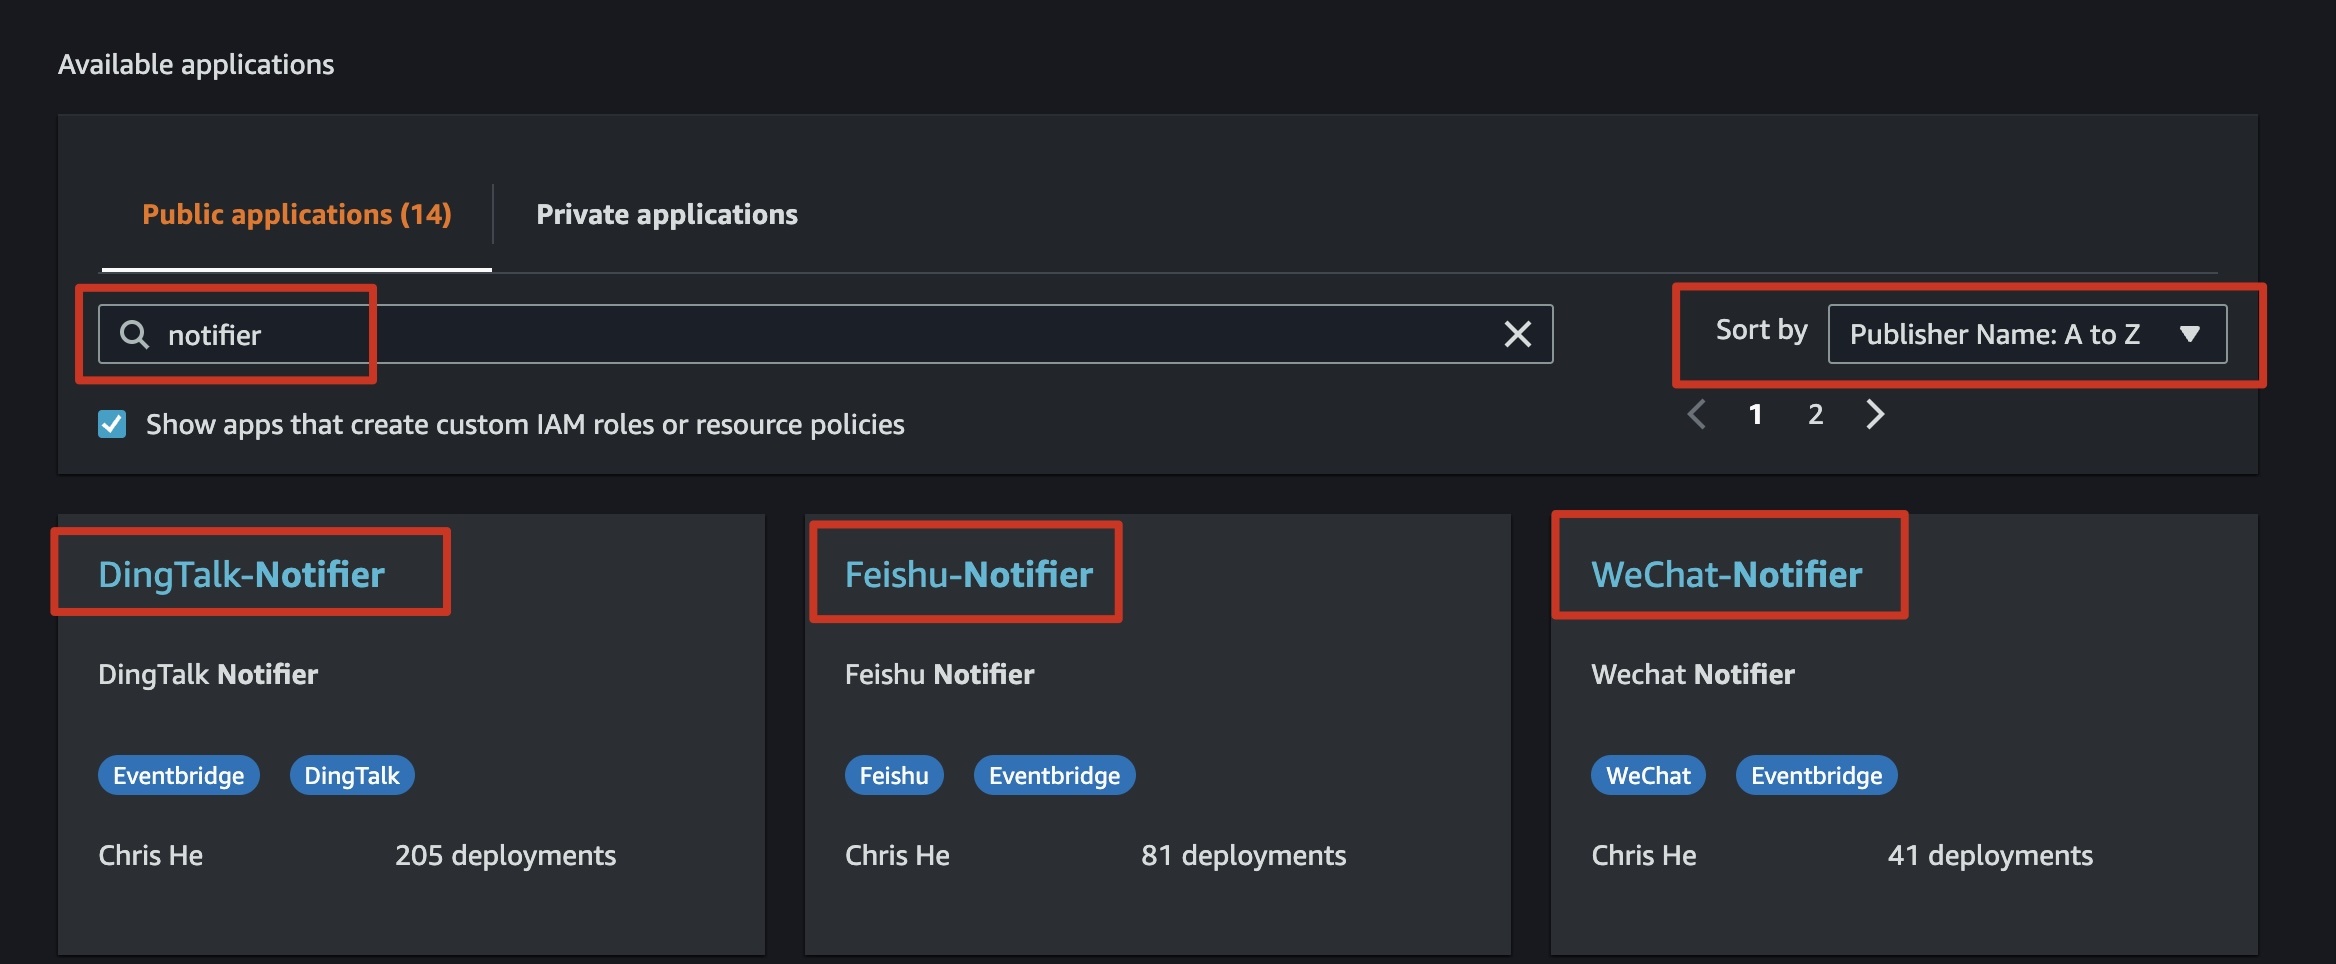The height and width of the screenshot is (964, 2336).
Task: Click the Feishu tag badge
Action: tap(894, 775)
